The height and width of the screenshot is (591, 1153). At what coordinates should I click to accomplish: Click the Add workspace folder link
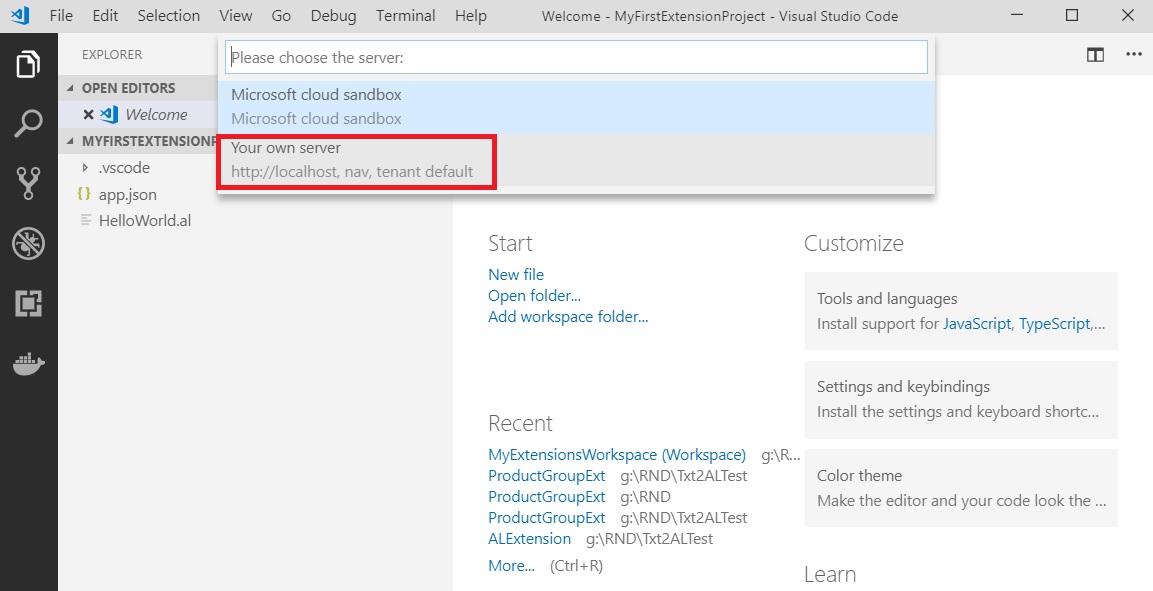coord(568,317)
